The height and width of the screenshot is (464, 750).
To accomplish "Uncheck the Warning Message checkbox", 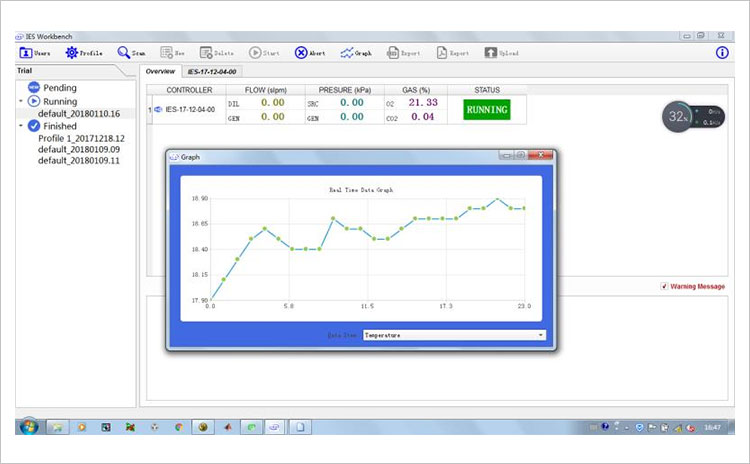I will click(665, 287).
